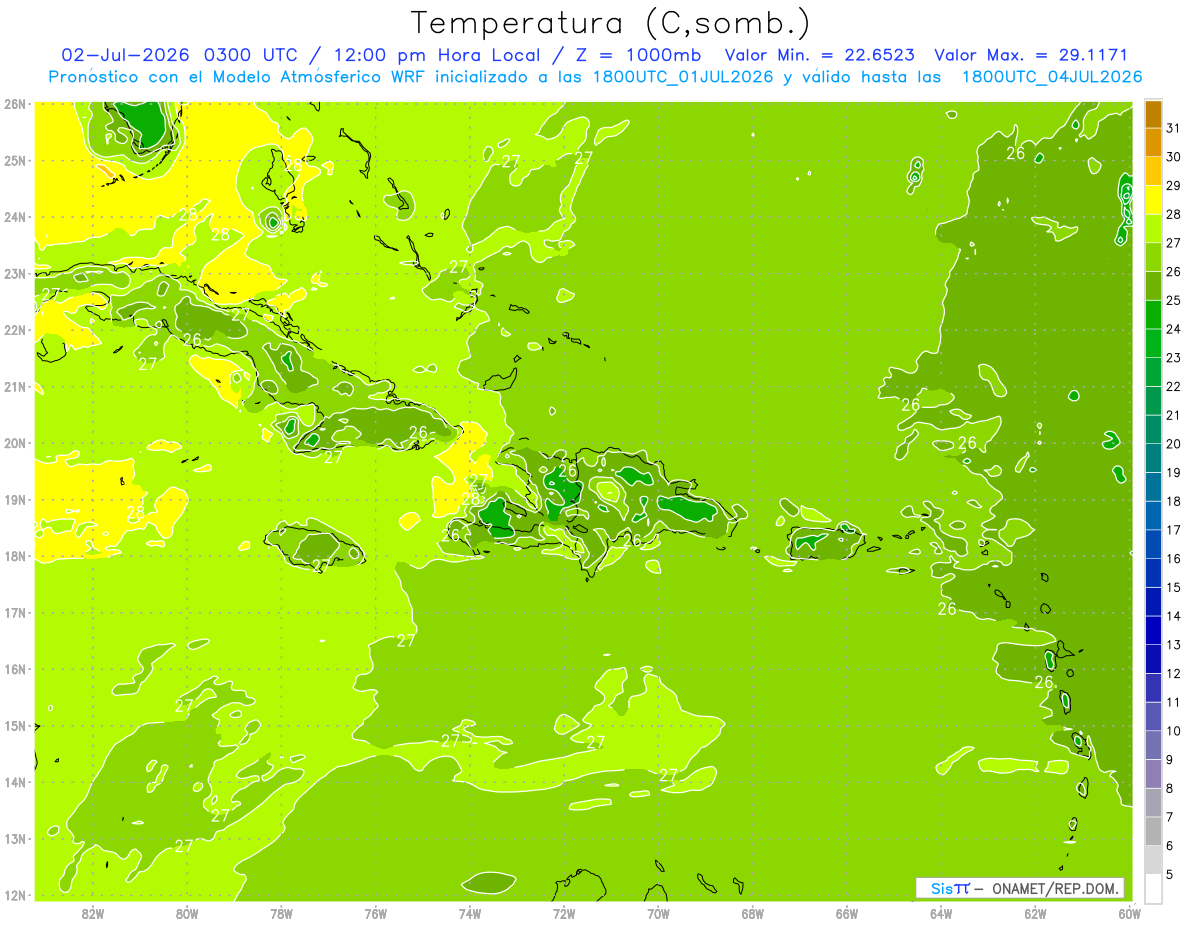Click the 66W longitude axis label

[847, 913]
